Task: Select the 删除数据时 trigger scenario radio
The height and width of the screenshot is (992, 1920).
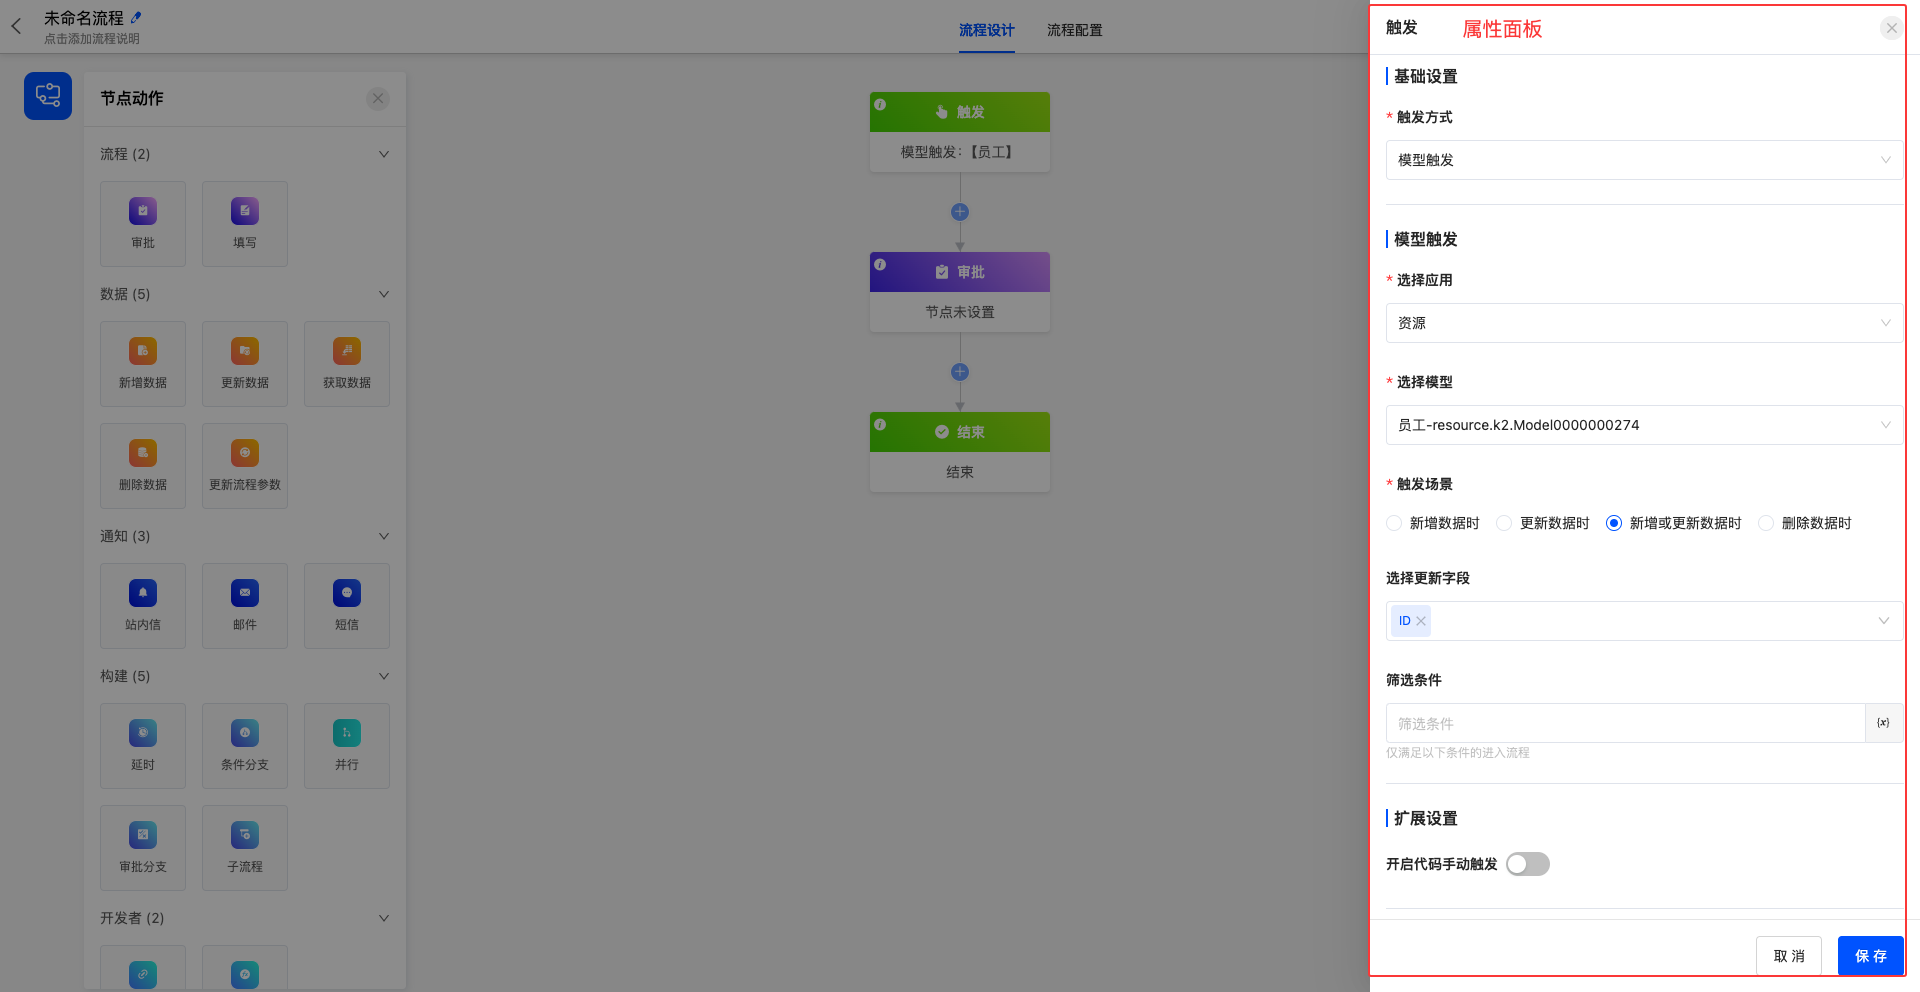Action: 1766,523
